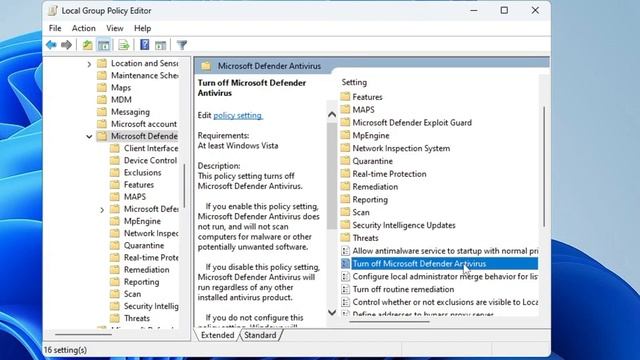The image size is (640, 360).
Task: Select Quarantine node in the left tree
Action: (137, 245)
